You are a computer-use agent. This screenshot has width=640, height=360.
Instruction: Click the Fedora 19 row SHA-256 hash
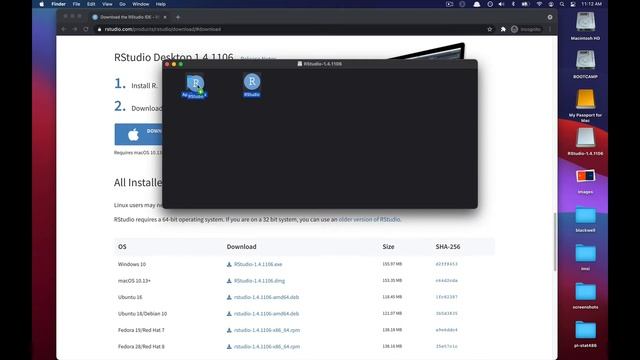[447, 330]
